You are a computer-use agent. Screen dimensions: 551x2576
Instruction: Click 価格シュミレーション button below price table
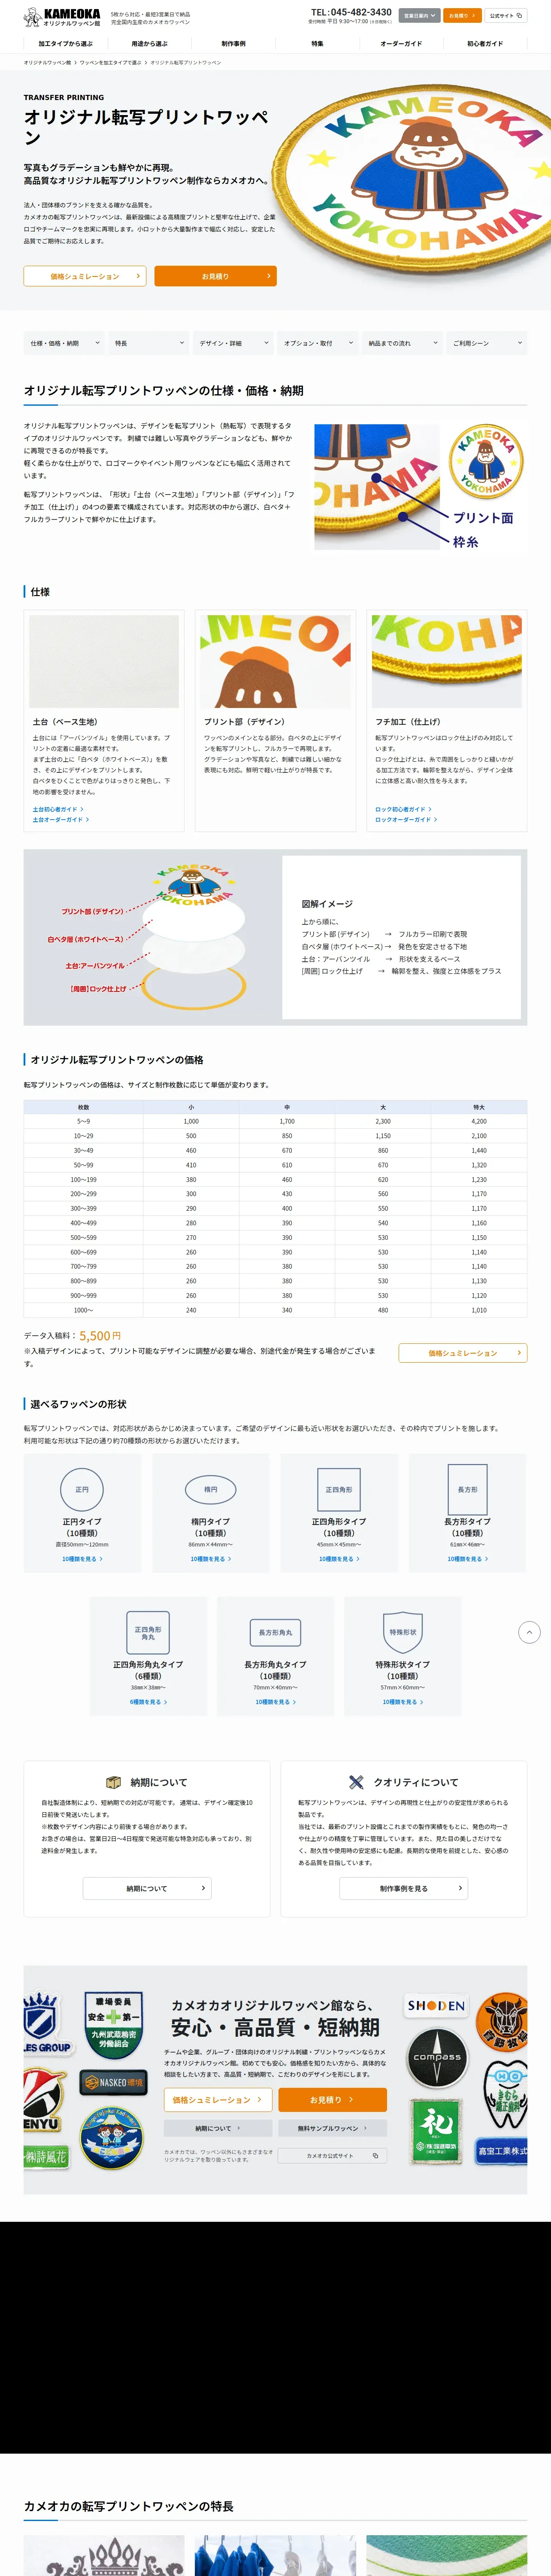[x=463, y=1353]
